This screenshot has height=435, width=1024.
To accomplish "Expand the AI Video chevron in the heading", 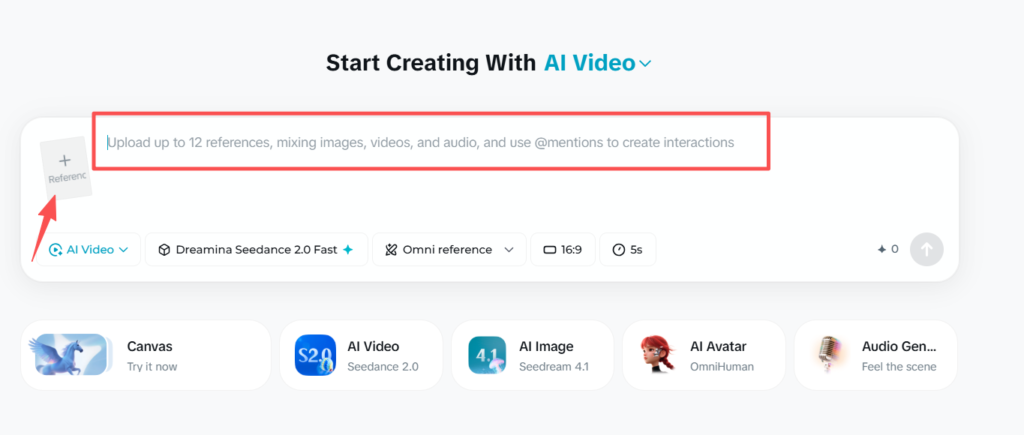I will coord(645,64).
